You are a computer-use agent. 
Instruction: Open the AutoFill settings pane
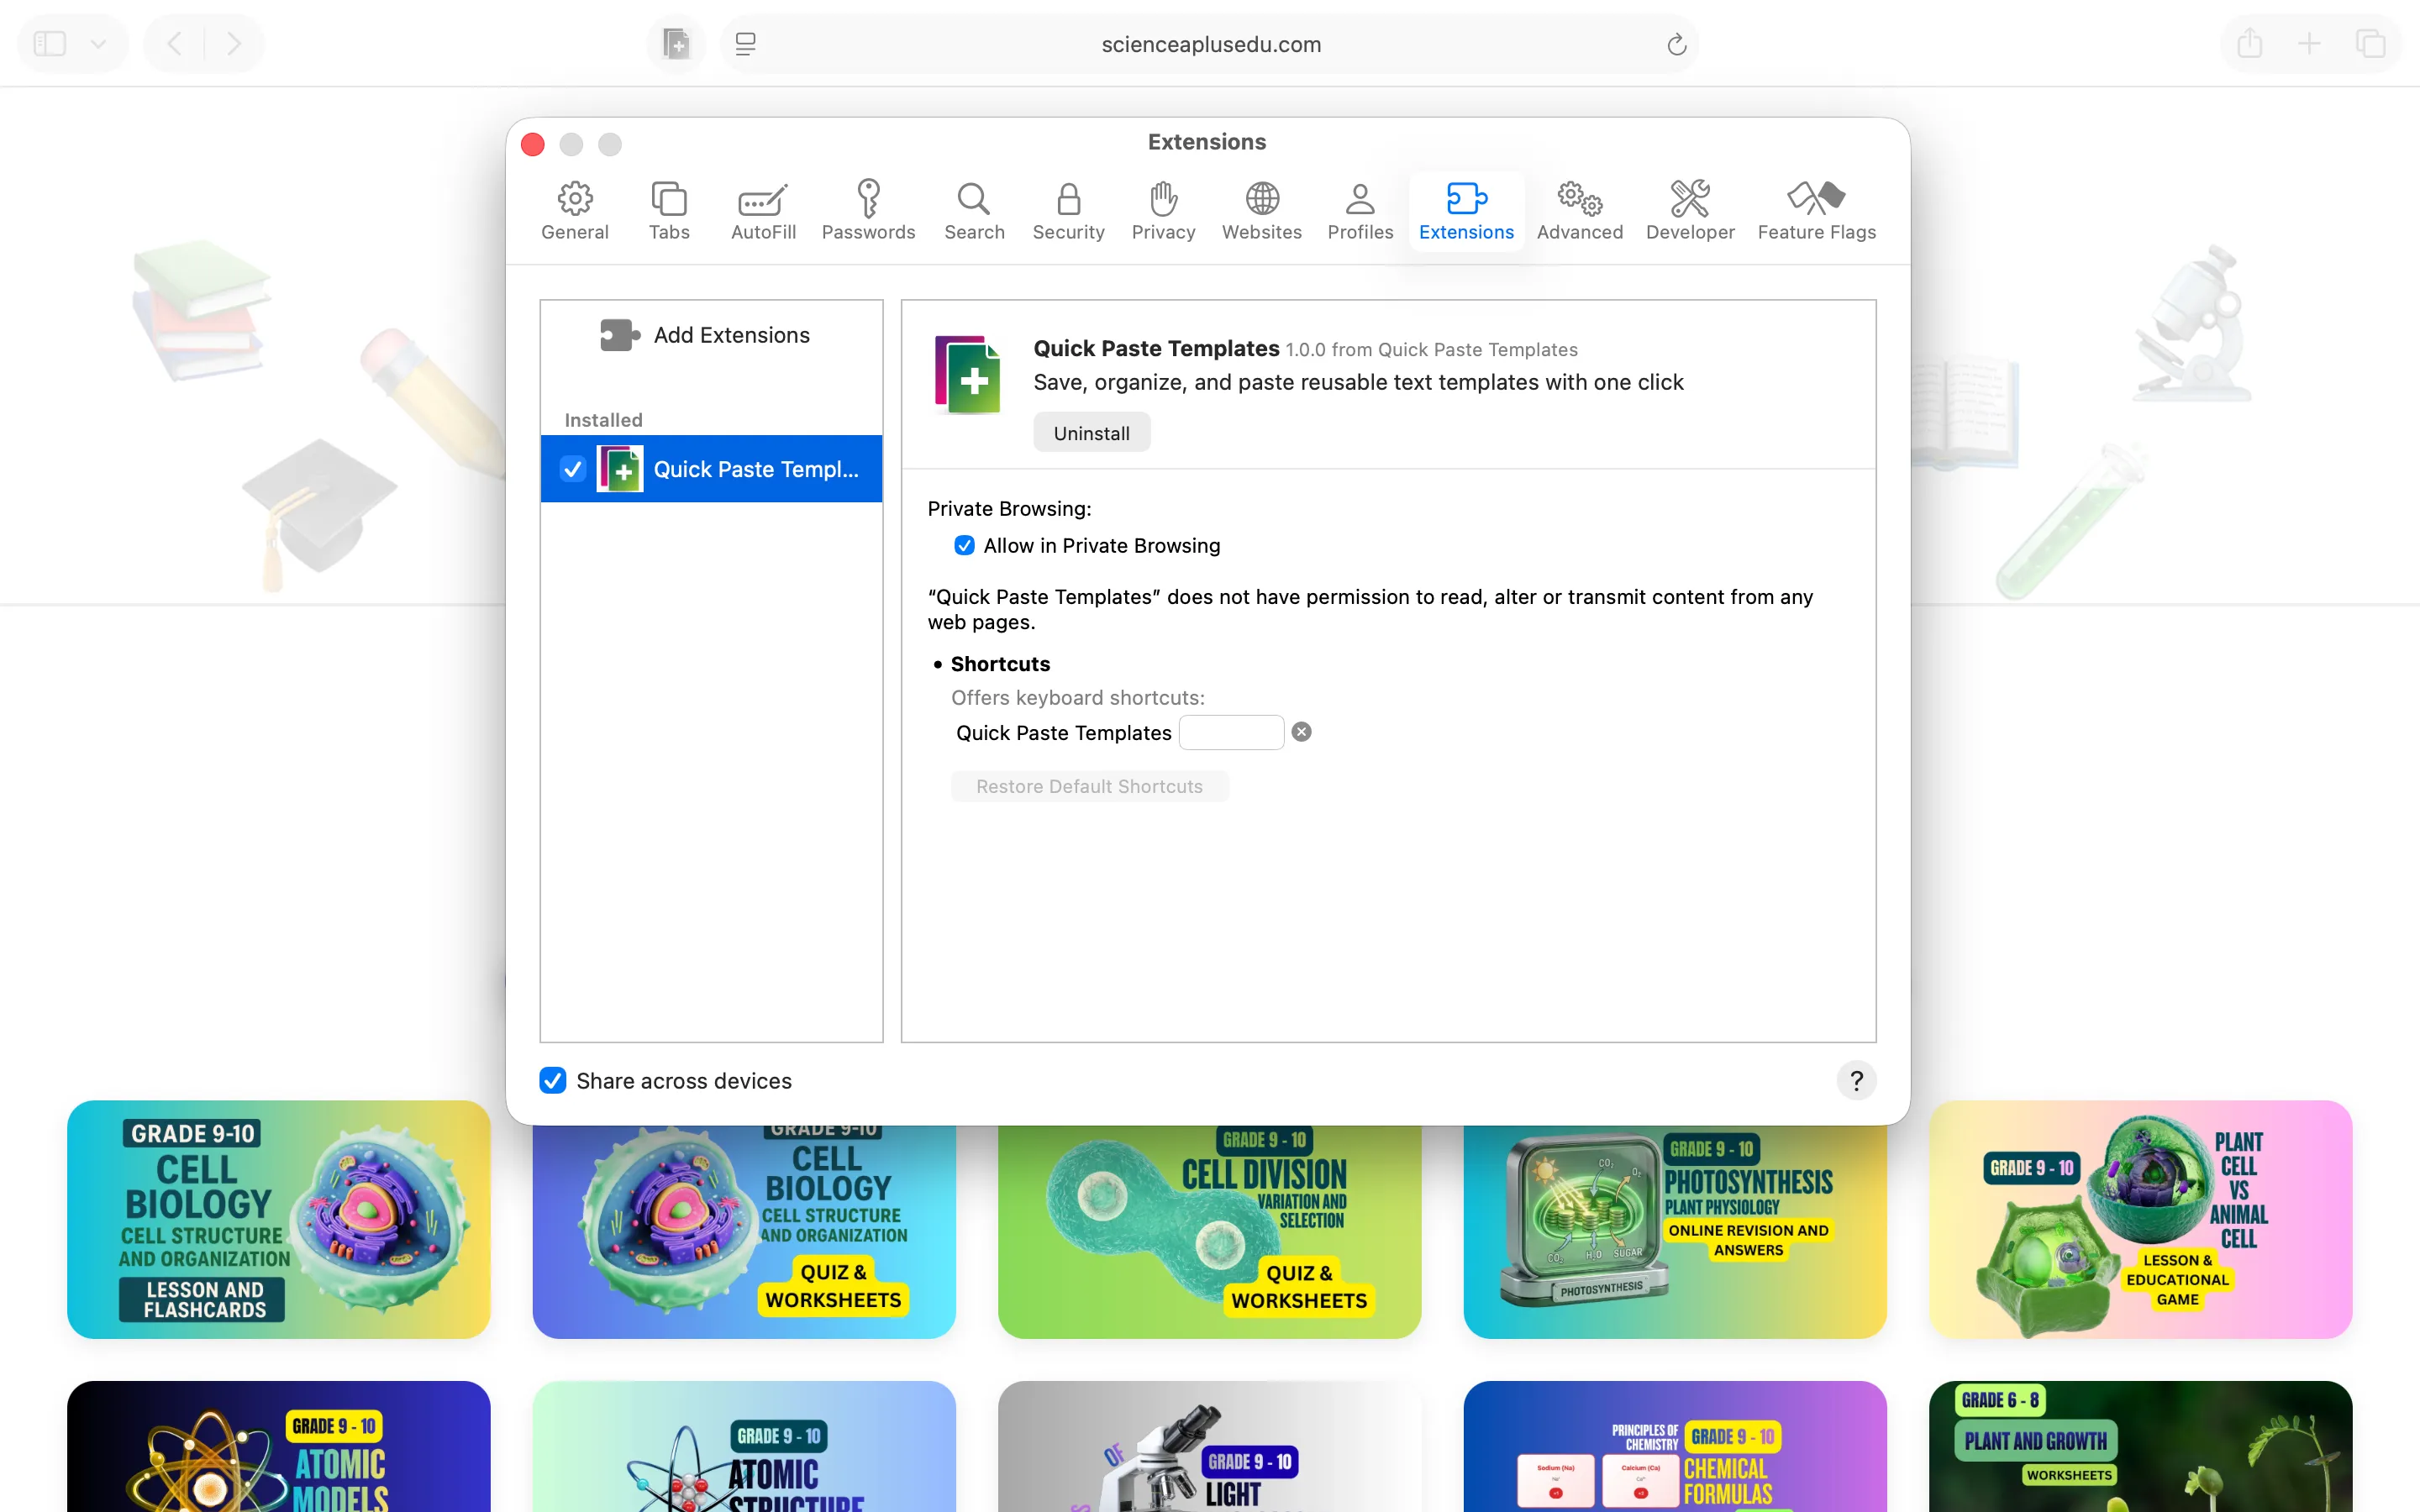pyautogui.click(x=763, y=211)
